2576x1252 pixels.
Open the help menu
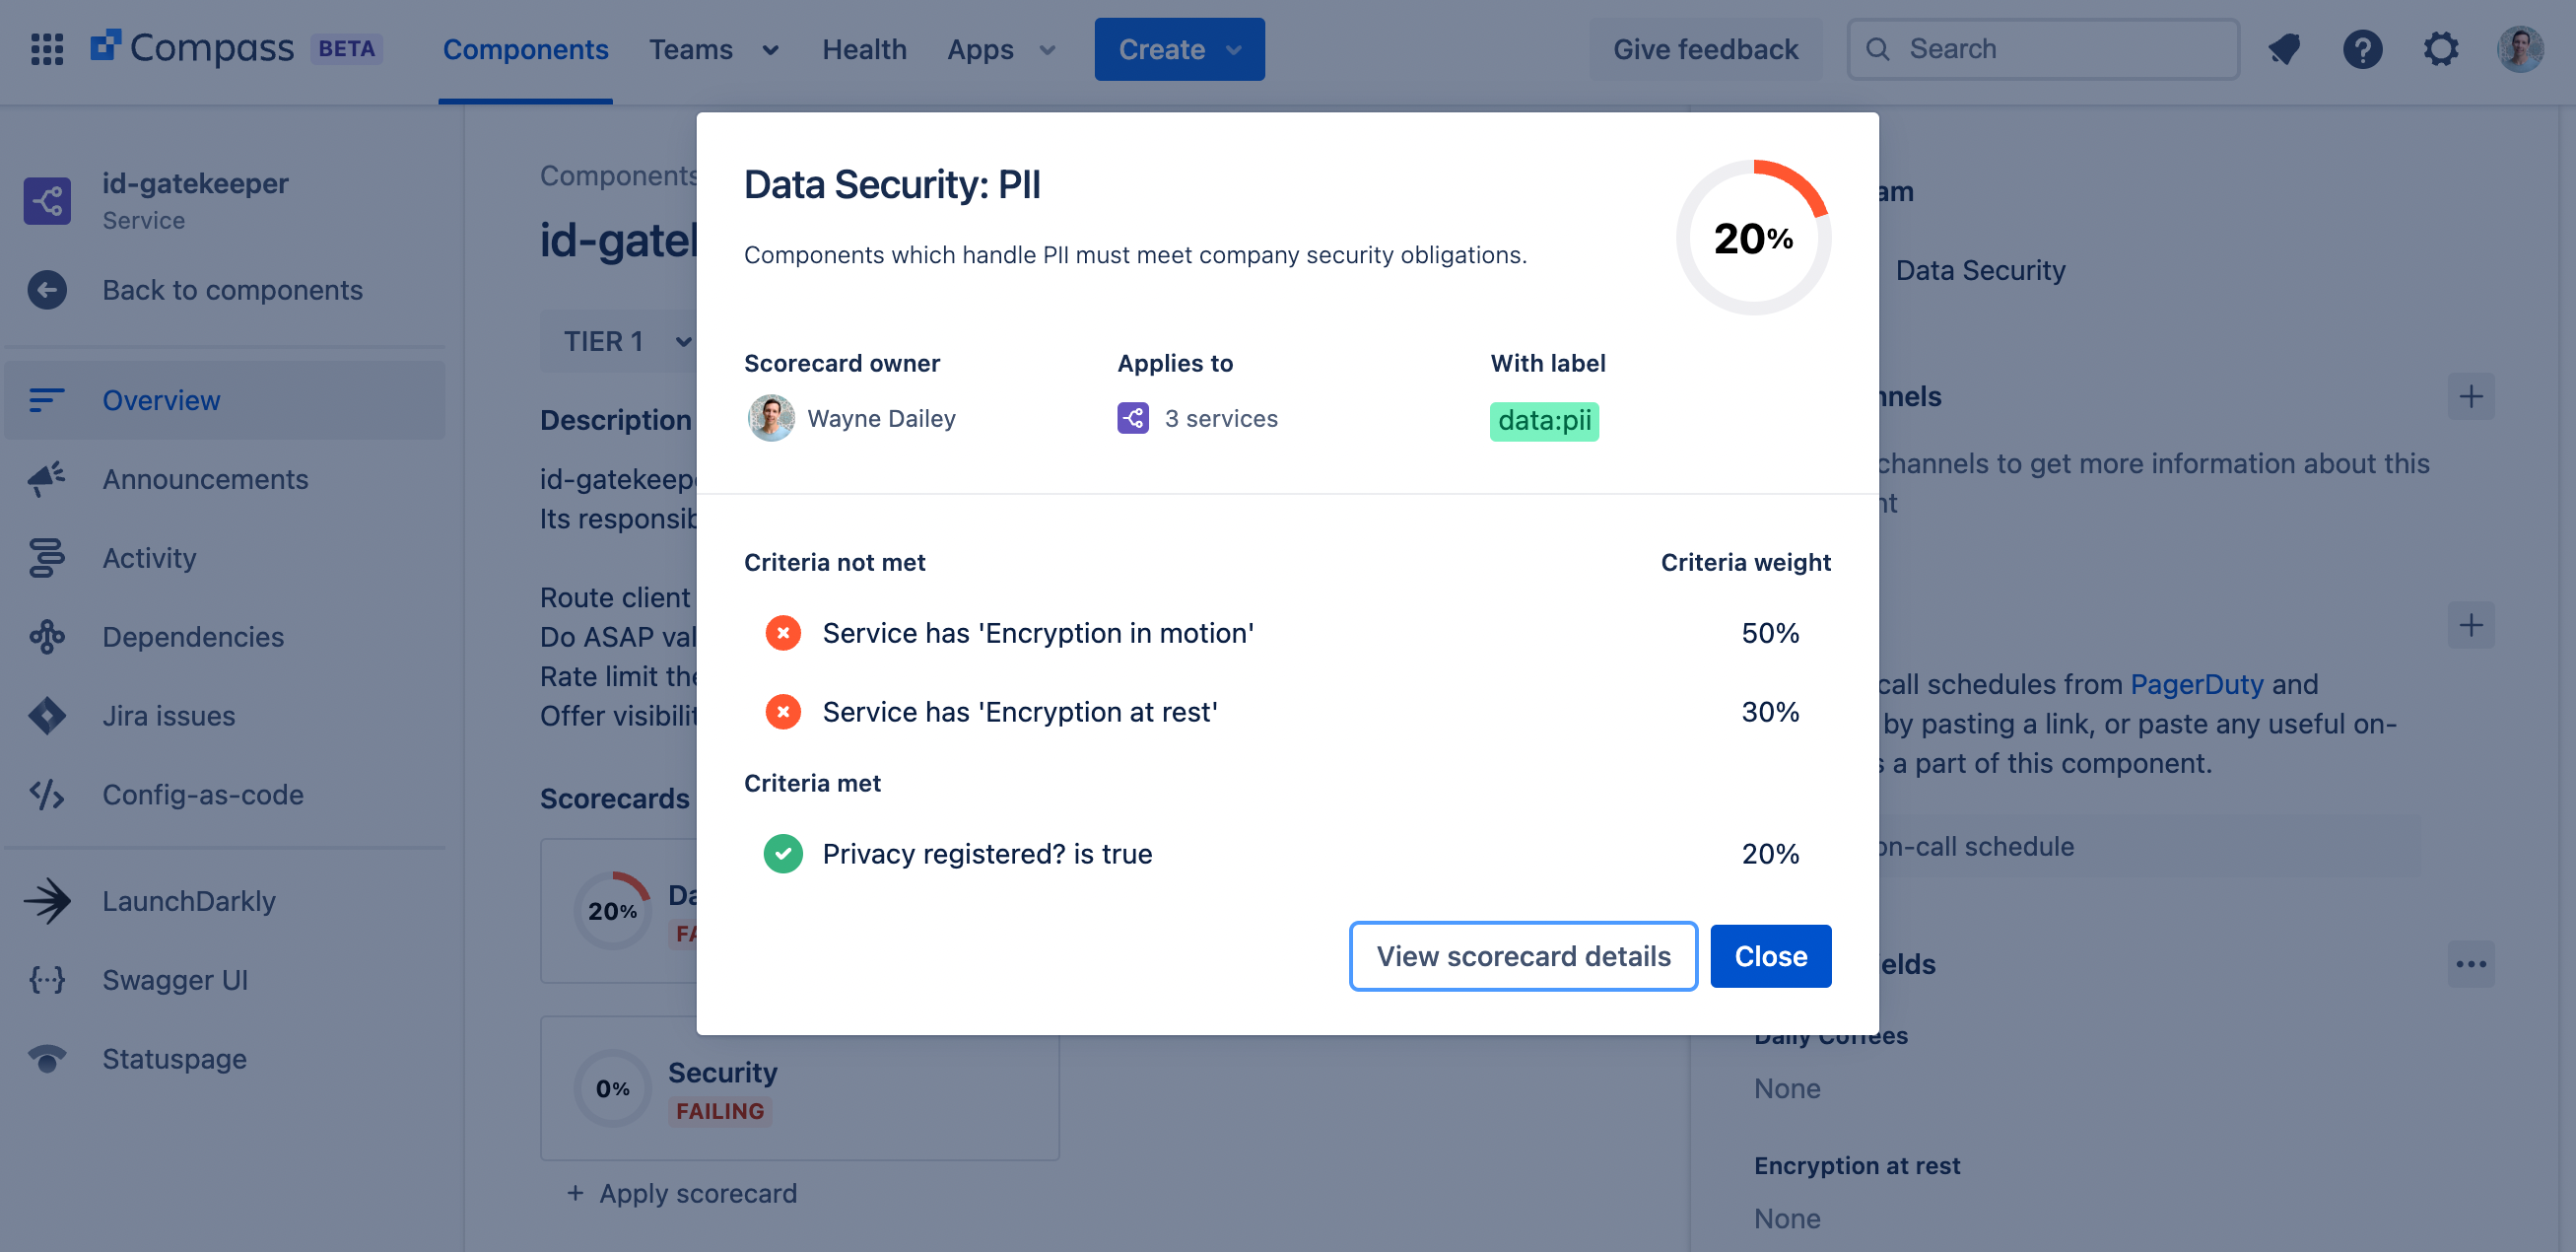(x=2362, y=48)
